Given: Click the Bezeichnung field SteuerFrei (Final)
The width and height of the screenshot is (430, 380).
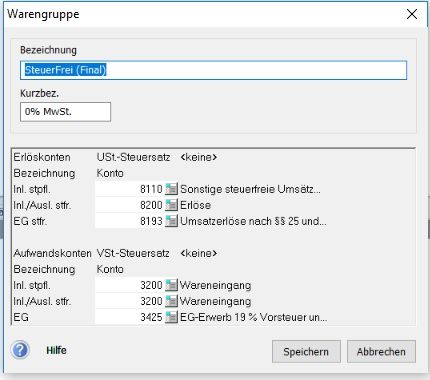Looking at the screenshot, I should [x=213, y=70].
